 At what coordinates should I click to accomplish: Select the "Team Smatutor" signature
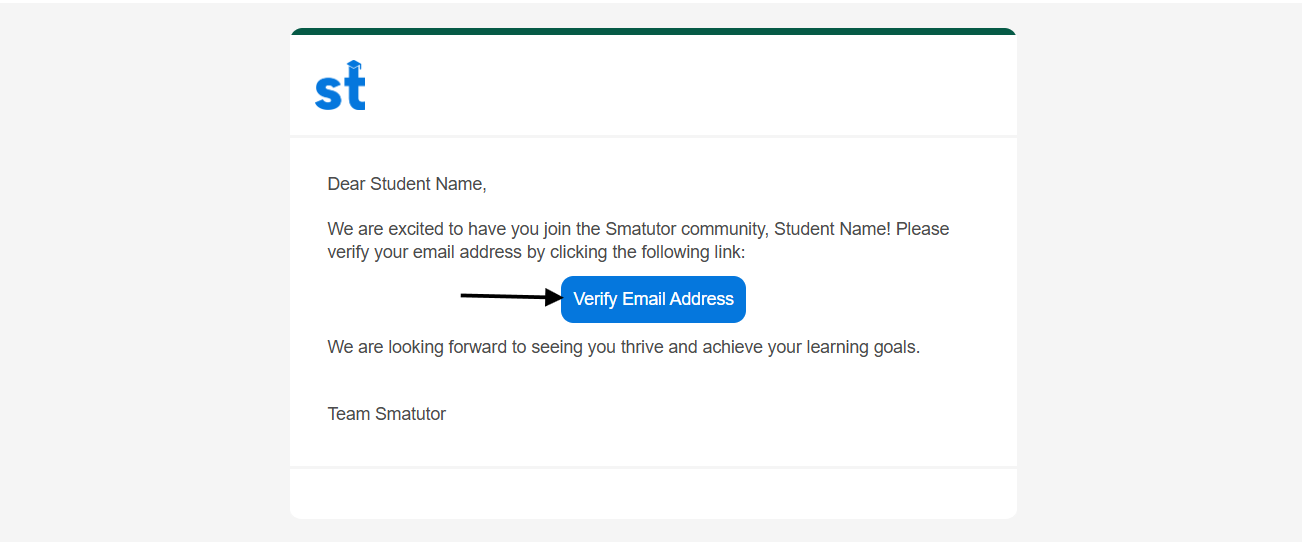(386, 414)
